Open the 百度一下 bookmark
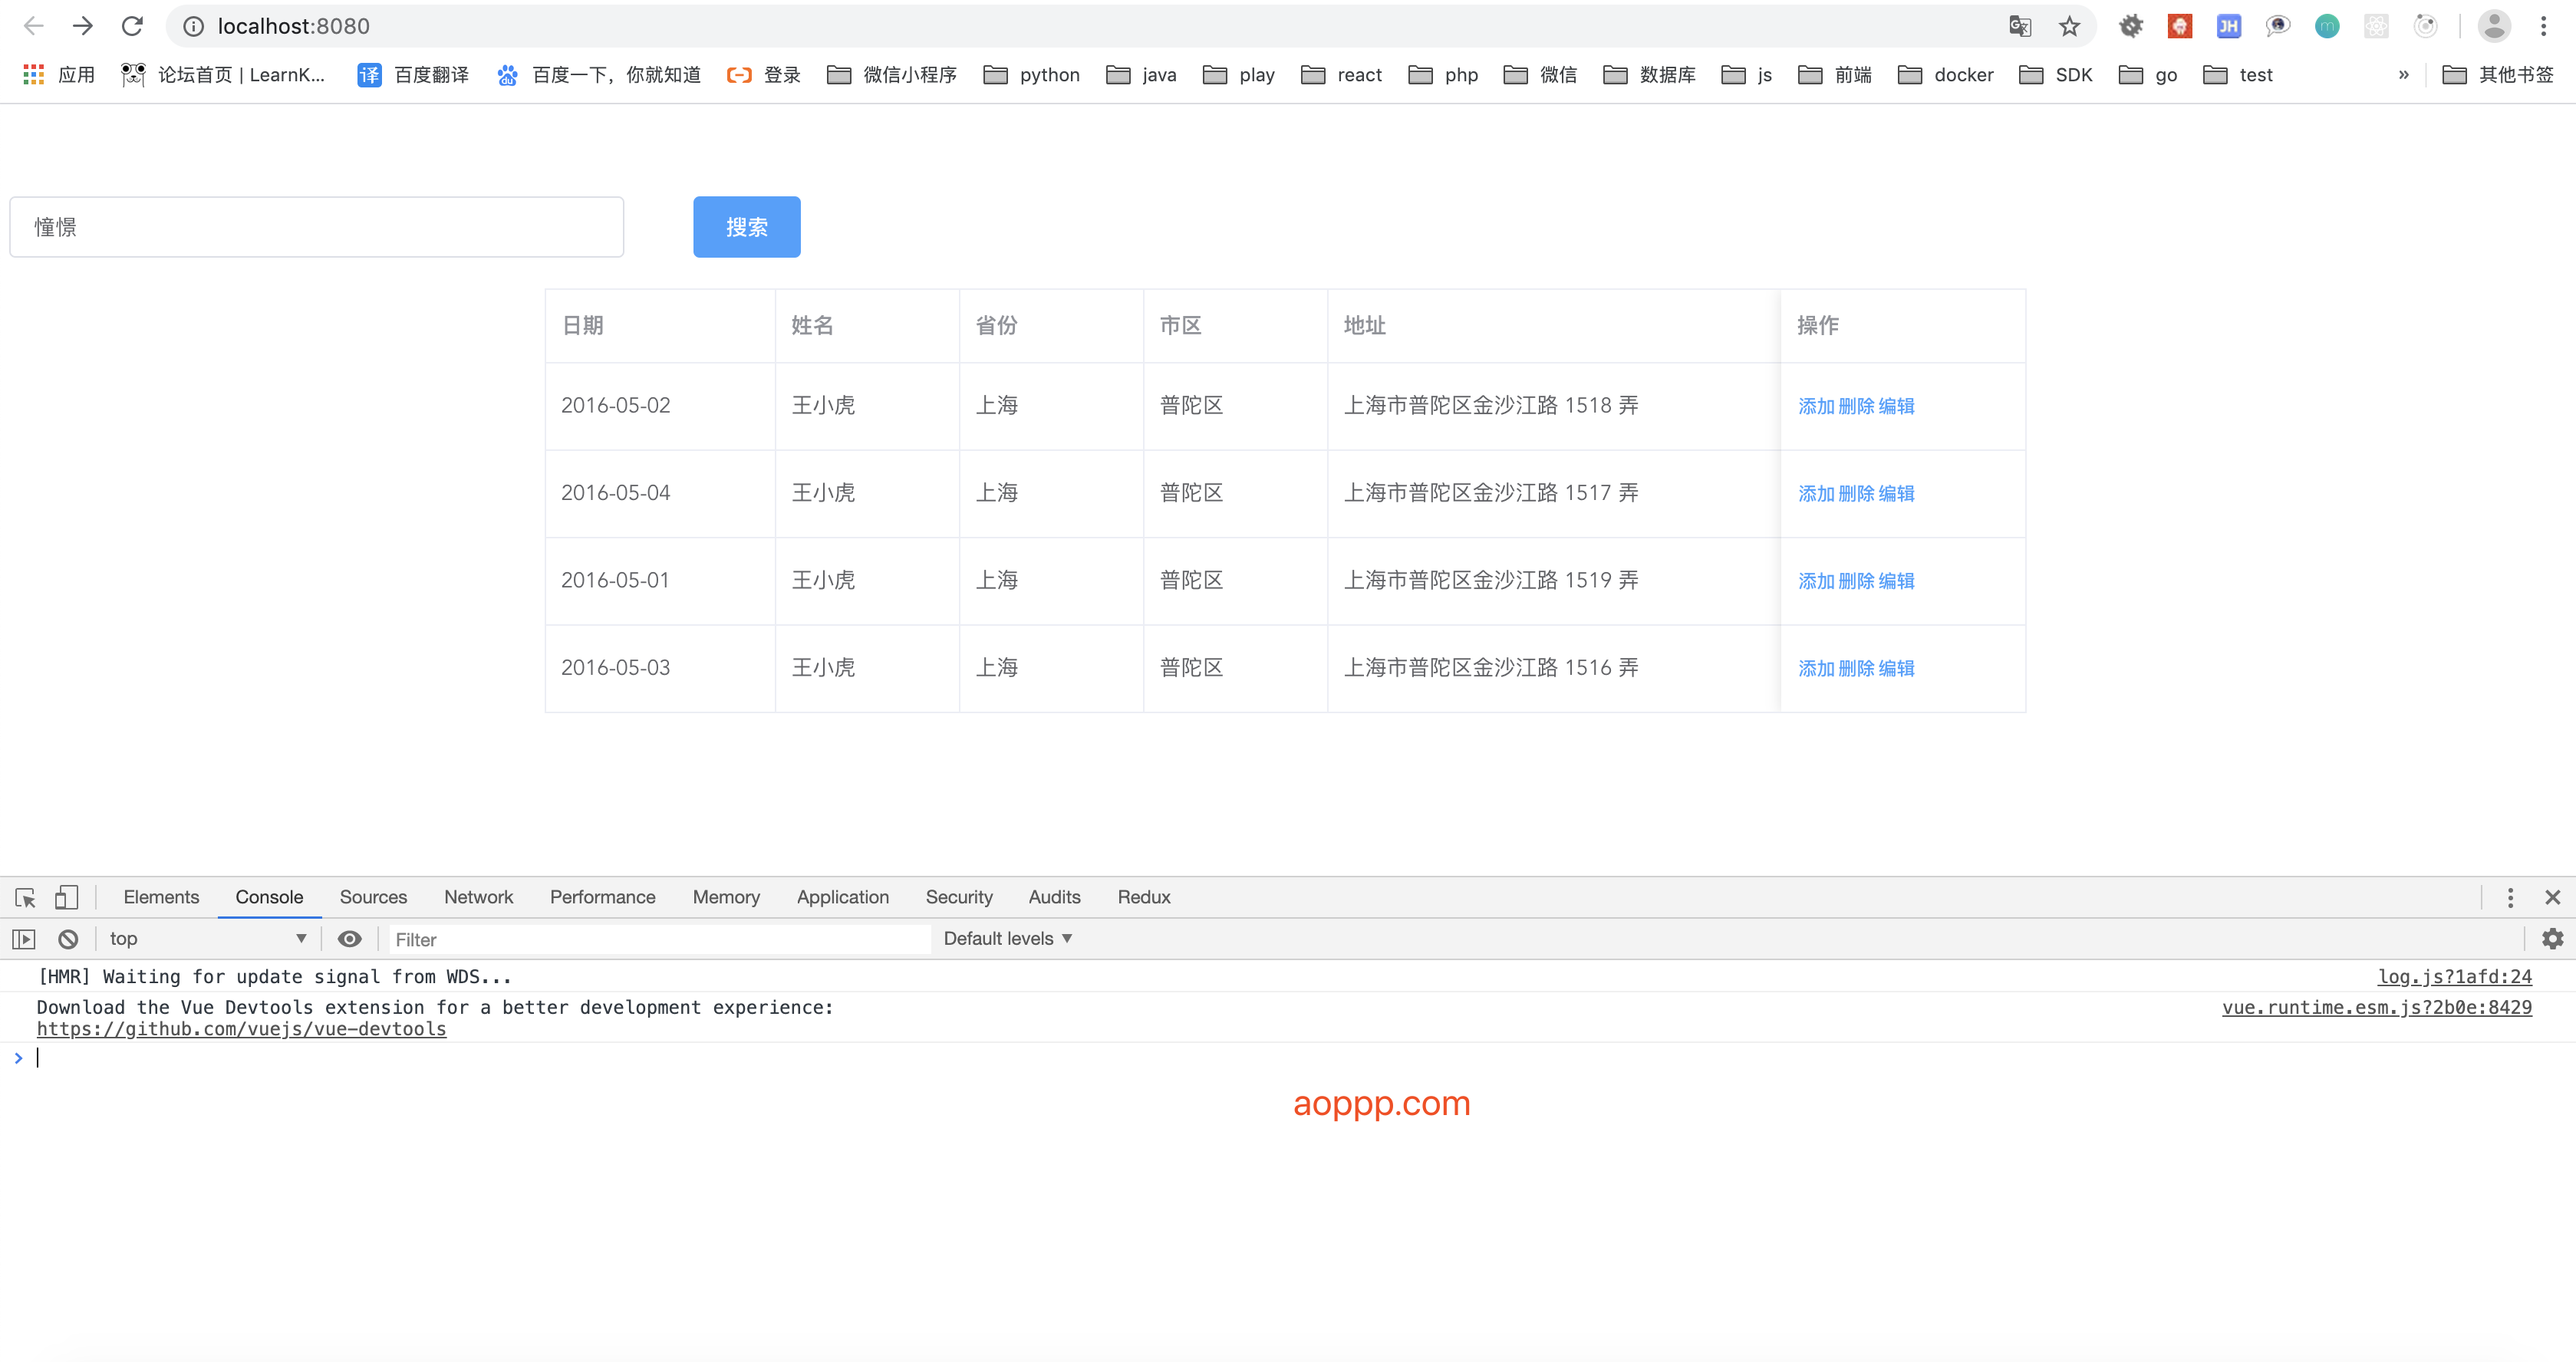Screen dimensions: 2576x1362 [599, 75]
